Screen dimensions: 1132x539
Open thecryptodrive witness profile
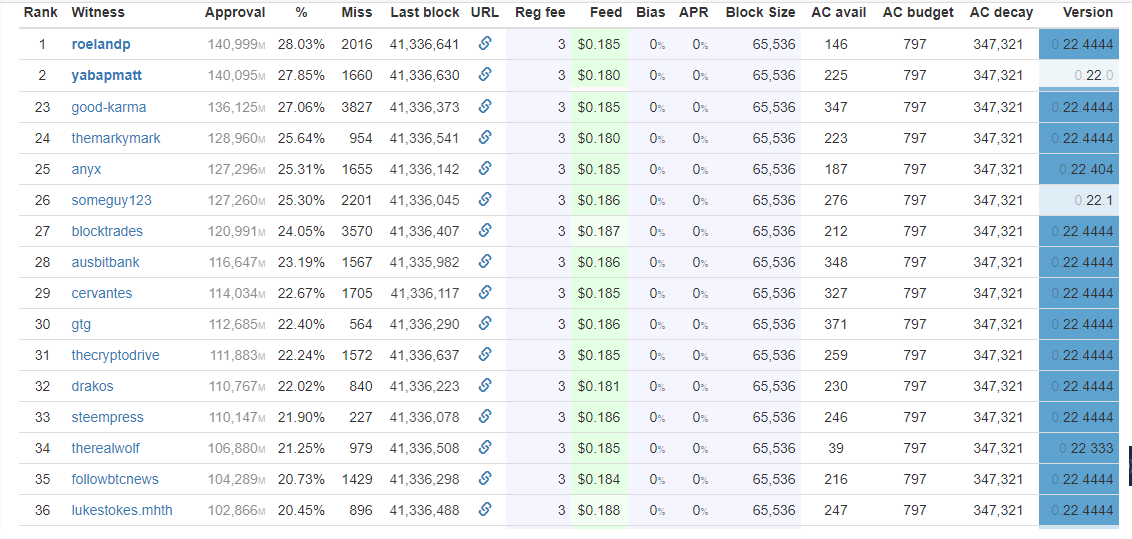pyautogui.click(x=116, y=355)
